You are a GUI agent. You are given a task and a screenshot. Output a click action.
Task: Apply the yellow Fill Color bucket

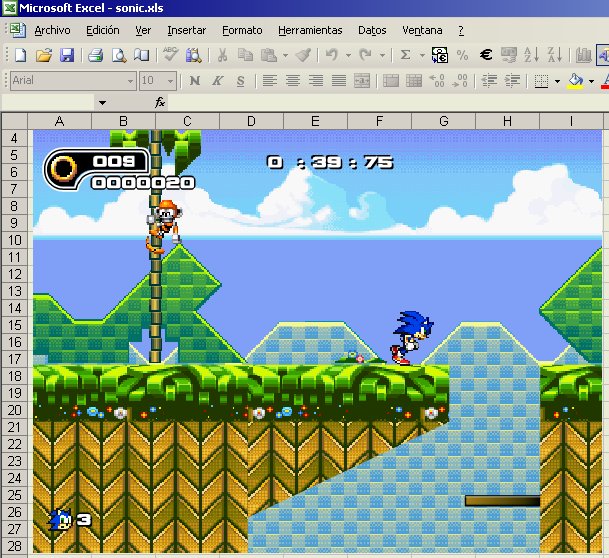tap(576, 81)
